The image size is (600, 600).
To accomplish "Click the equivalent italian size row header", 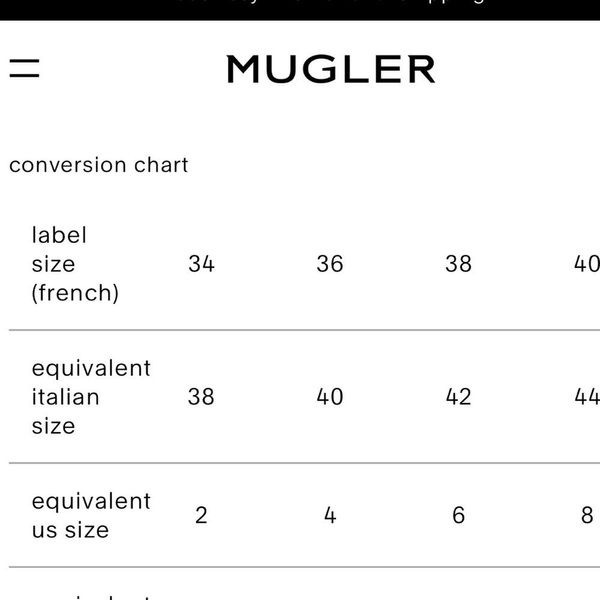I will (91, 397).
